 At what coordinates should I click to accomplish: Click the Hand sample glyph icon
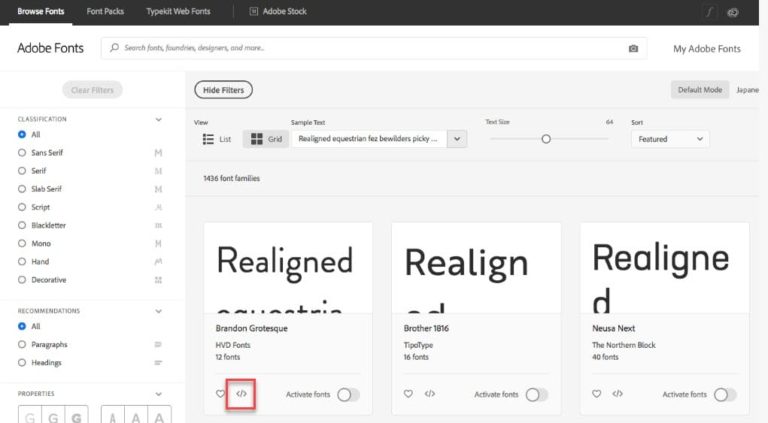[x=158, y=261]
